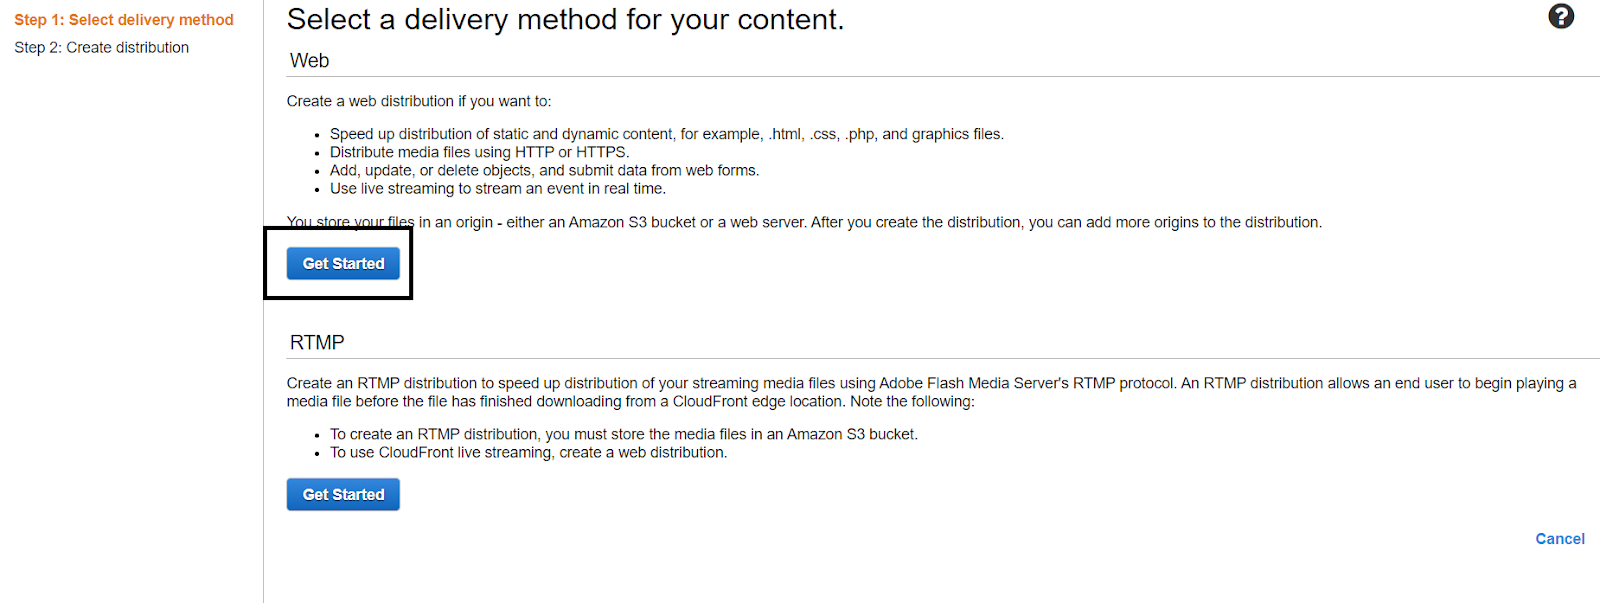The height and width of the screenshot is (603, 1600).
Task: Click the CloudFront live streaming bullet
Action: coord(528,452)
